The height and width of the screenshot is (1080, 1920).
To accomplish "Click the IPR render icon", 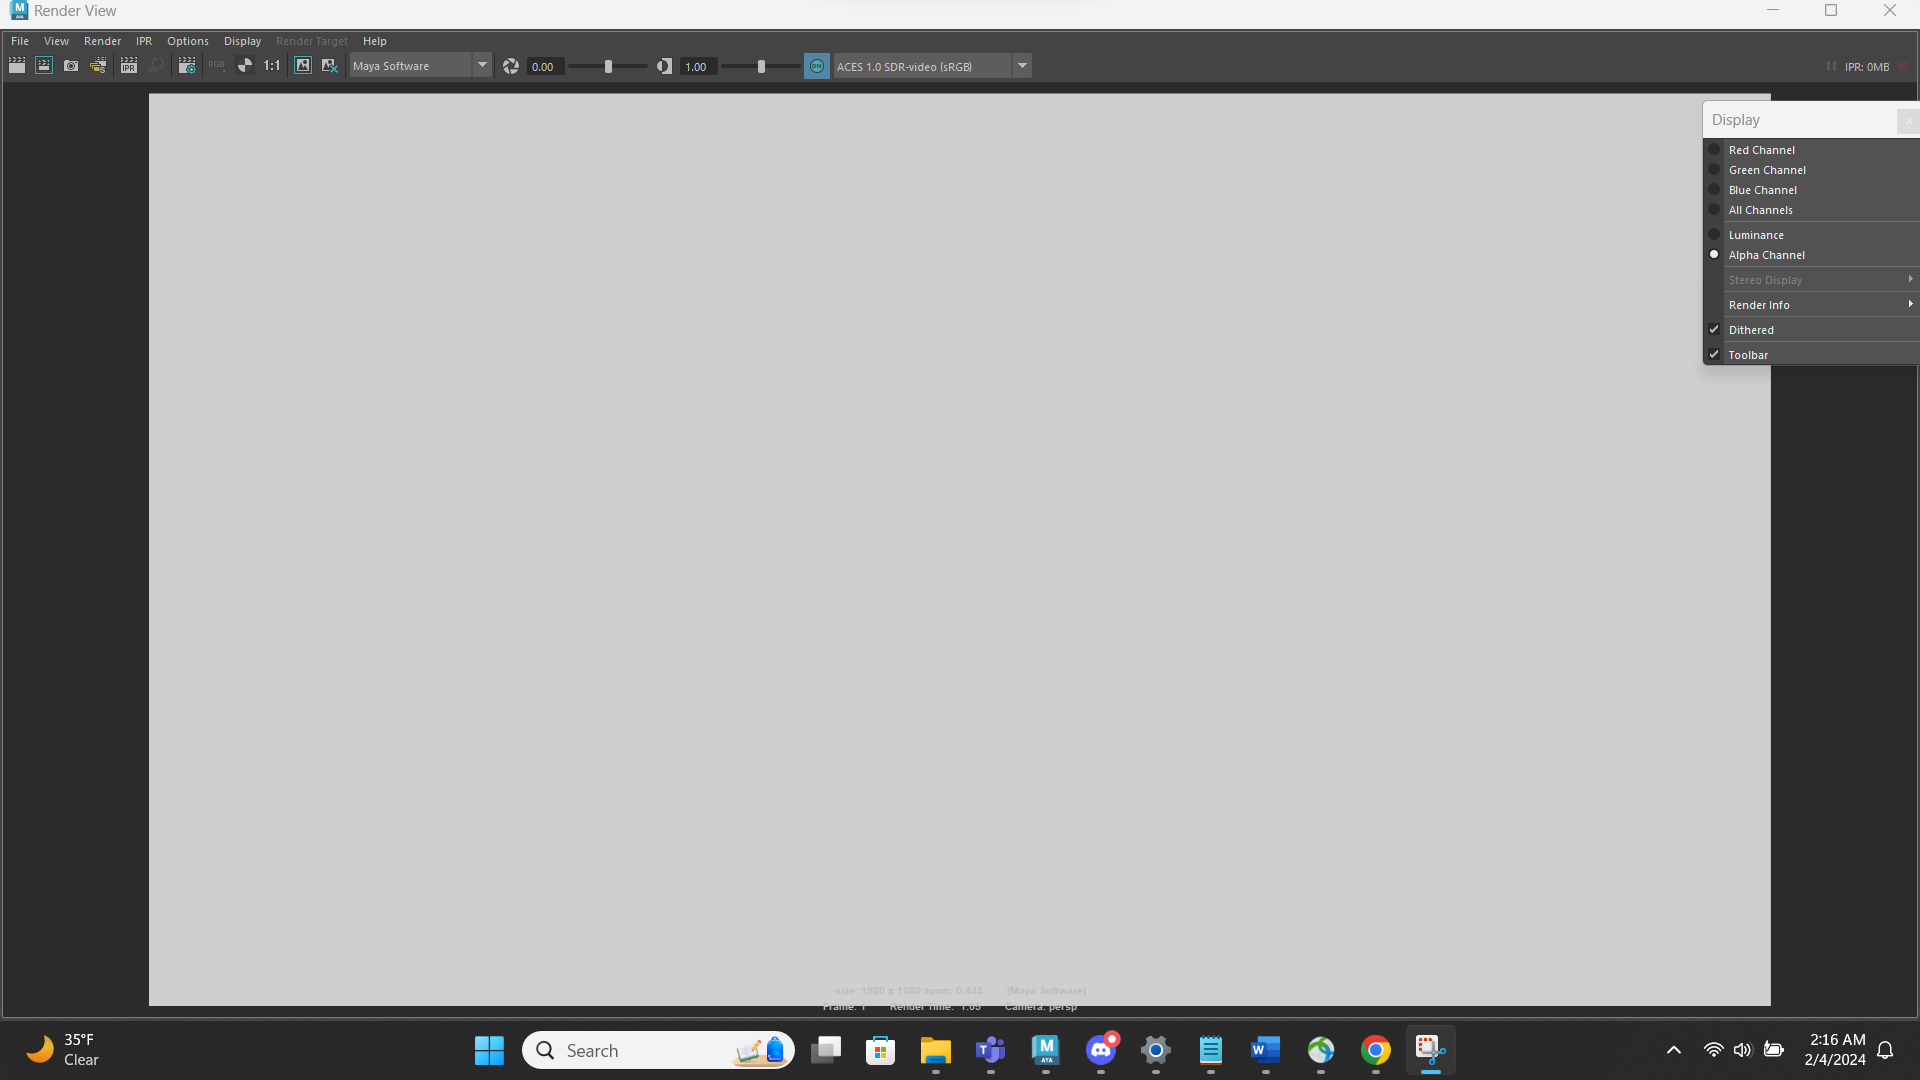I will tap(129, 65).
